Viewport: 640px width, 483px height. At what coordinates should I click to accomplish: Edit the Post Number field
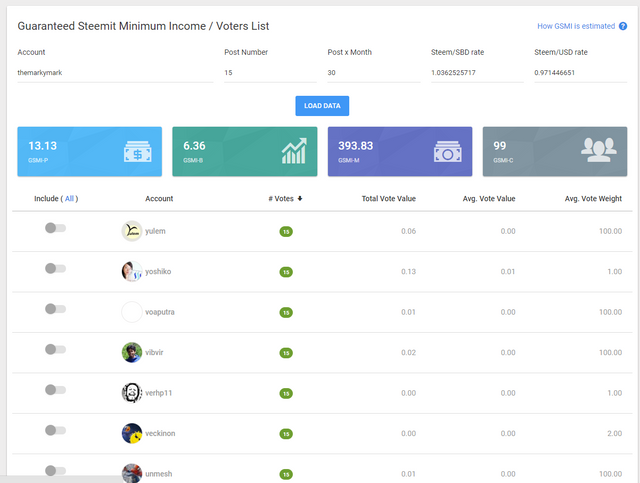(270, 73)
